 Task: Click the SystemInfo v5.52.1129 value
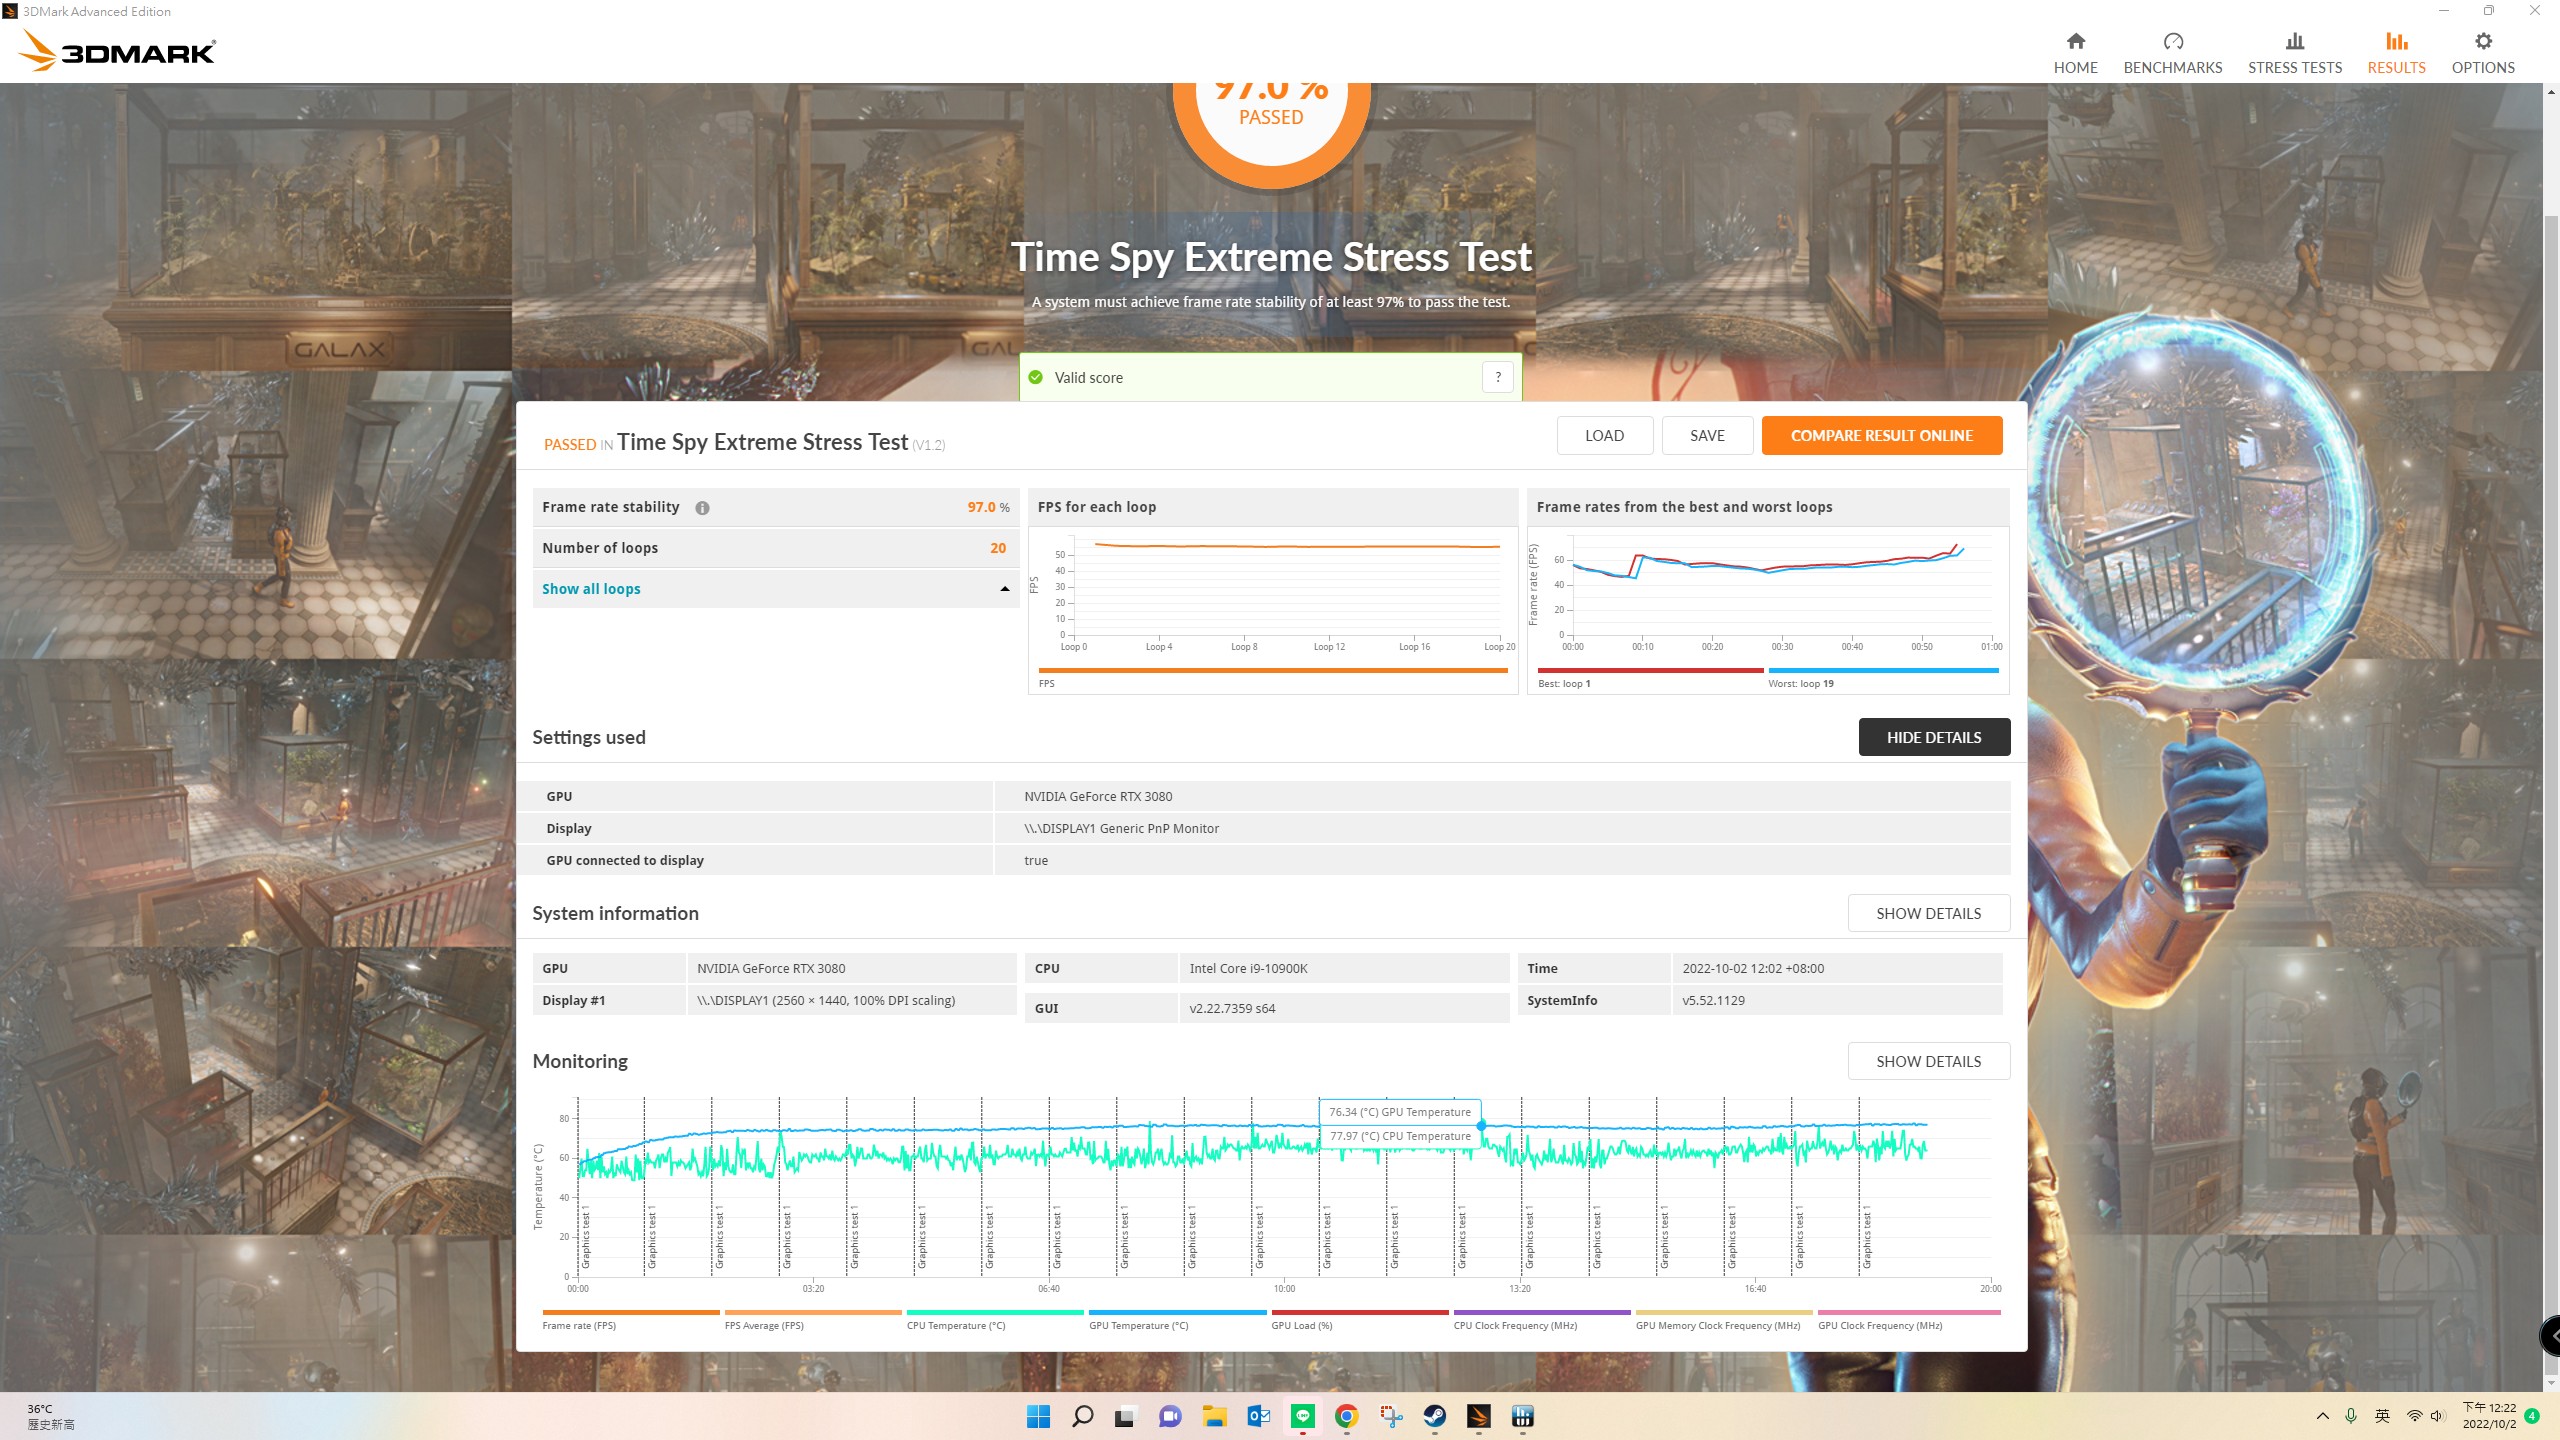pos(1713,1001)
